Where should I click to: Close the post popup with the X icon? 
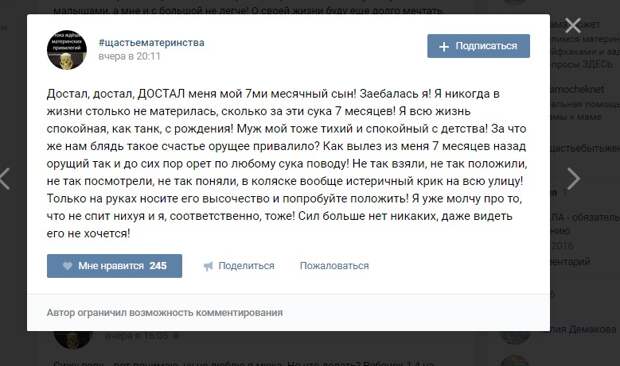click(x=573, y=26)
